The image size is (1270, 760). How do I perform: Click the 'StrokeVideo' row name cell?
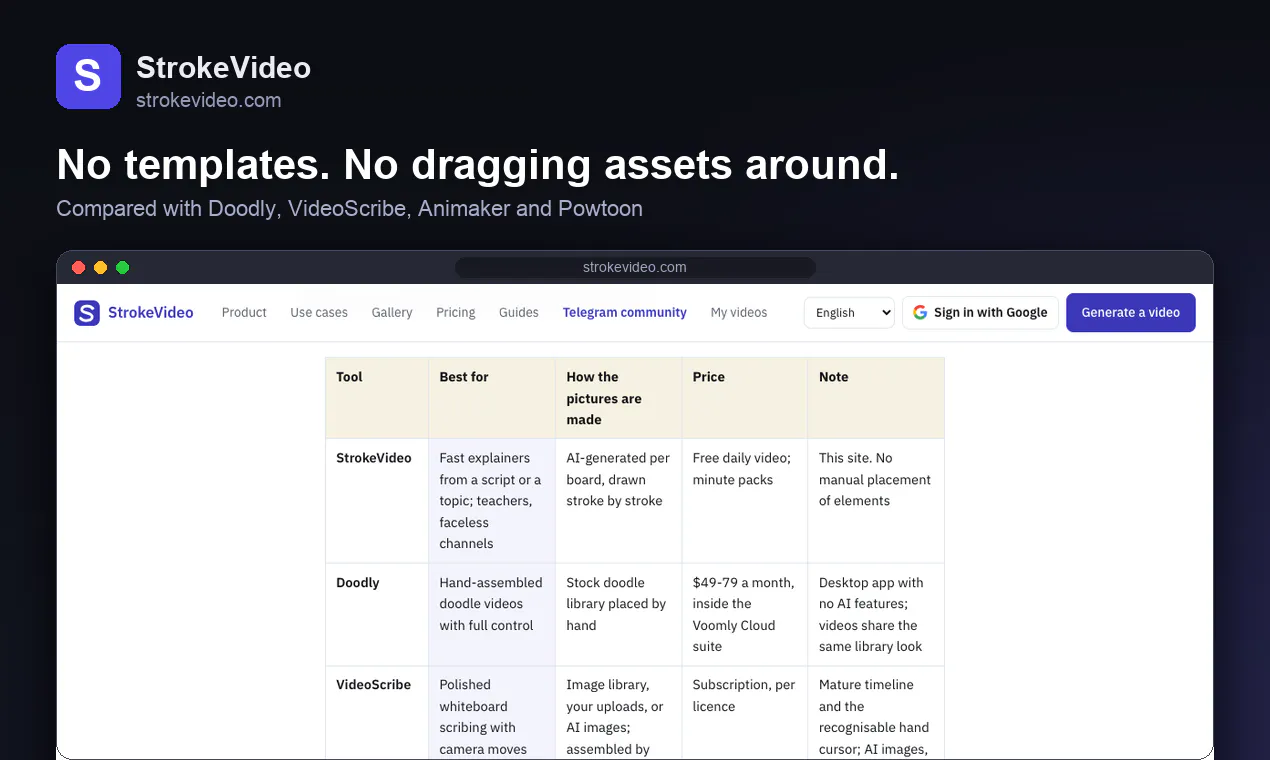pyautogui.click(x=377, y=501)
